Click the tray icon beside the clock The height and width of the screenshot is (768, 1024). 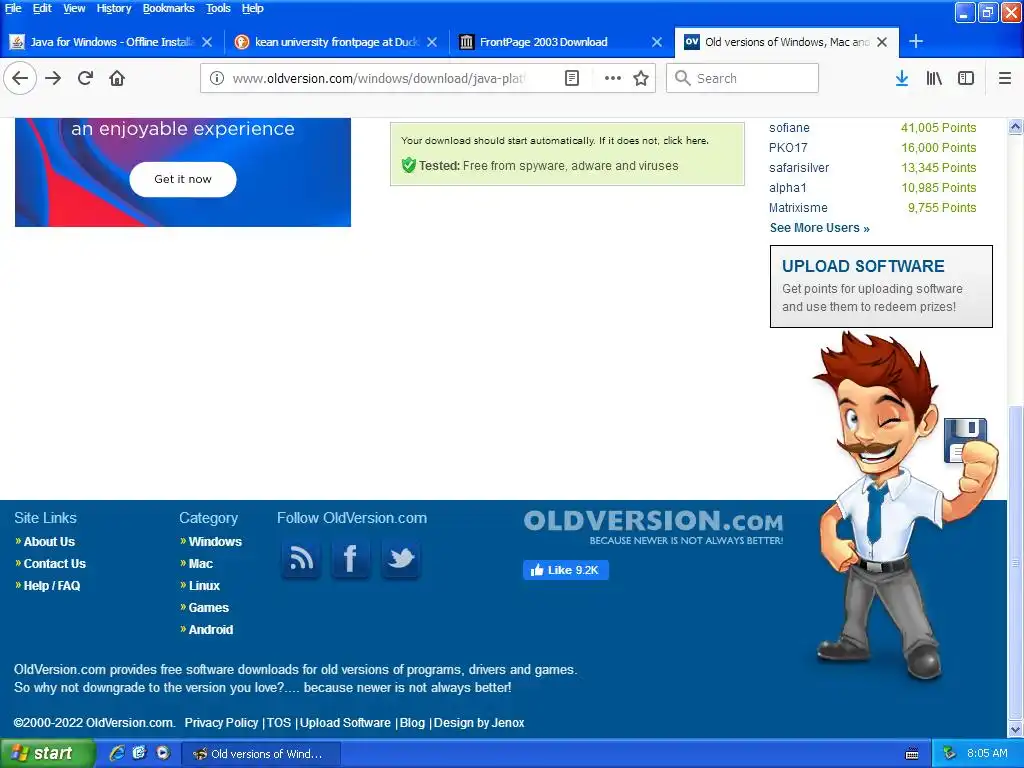coord(950,753)
